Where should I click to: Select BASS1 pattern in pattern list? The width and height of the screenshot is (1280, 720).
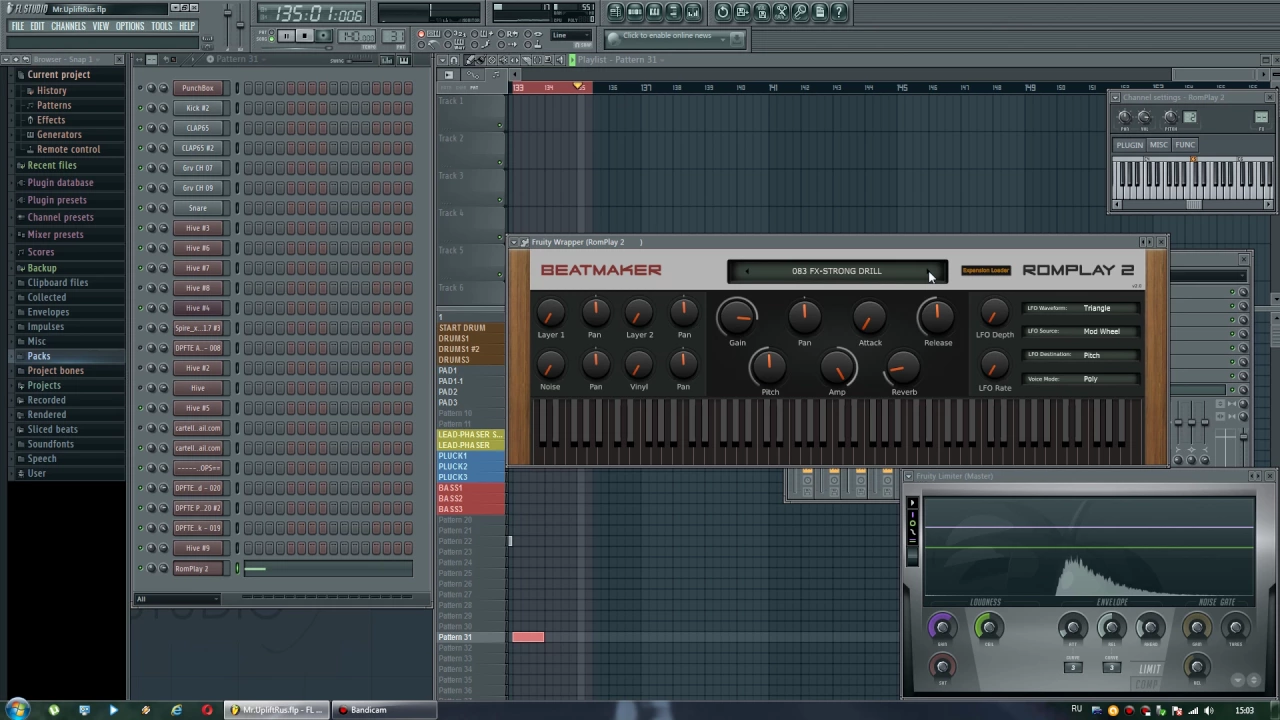tap(470, 488)
